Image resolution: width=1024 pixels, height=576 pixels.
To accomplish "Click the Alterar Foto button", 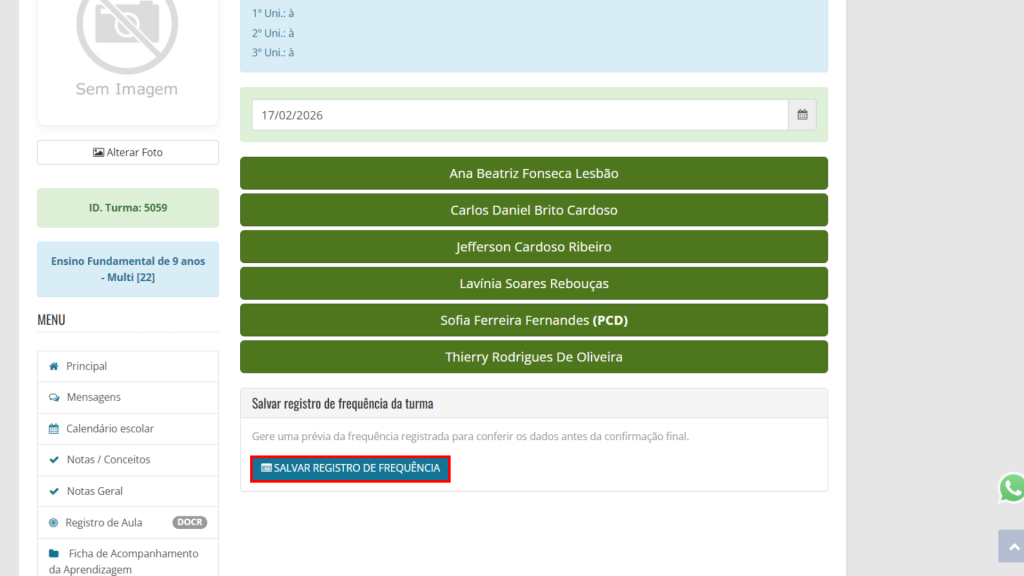I will coord(128,152).
